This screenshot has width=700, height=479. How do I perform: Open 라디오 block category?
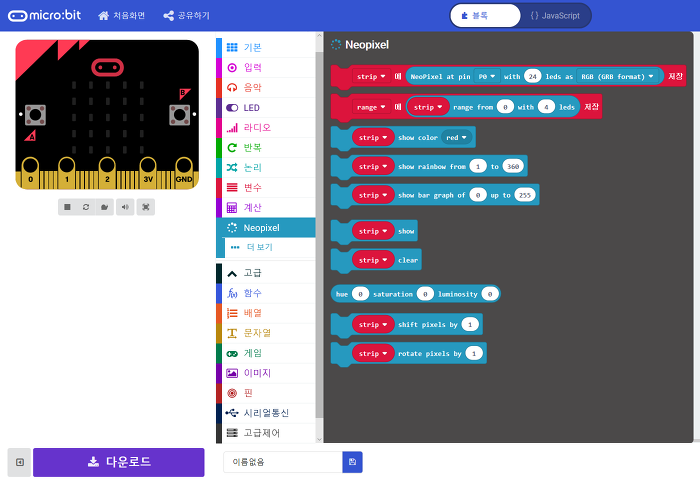[x=266, y=128]
